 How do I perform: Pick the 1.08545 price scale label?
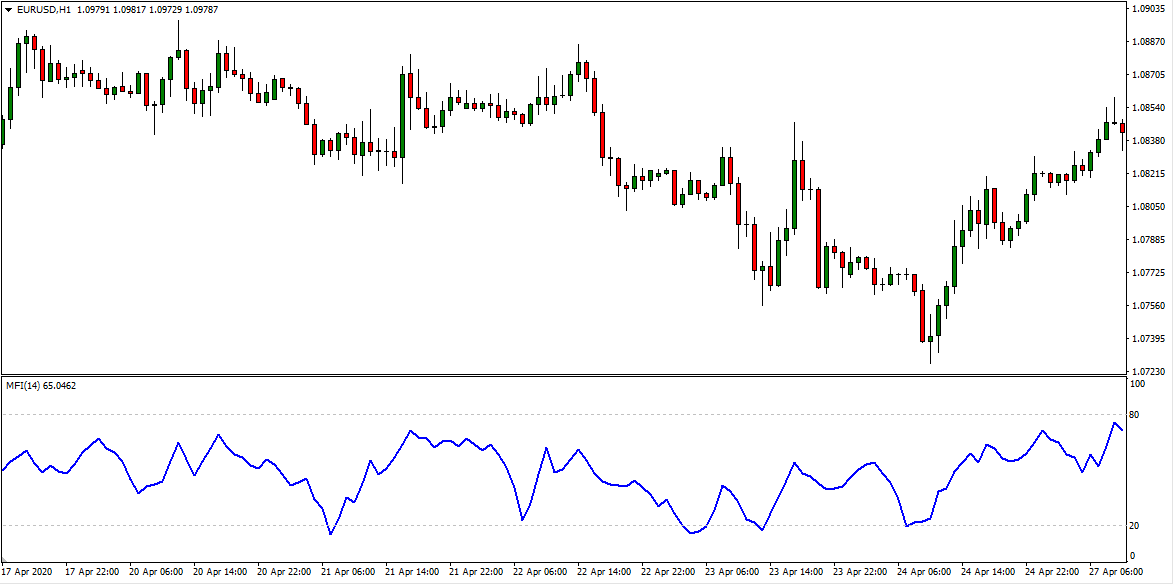click(1147, 108)
